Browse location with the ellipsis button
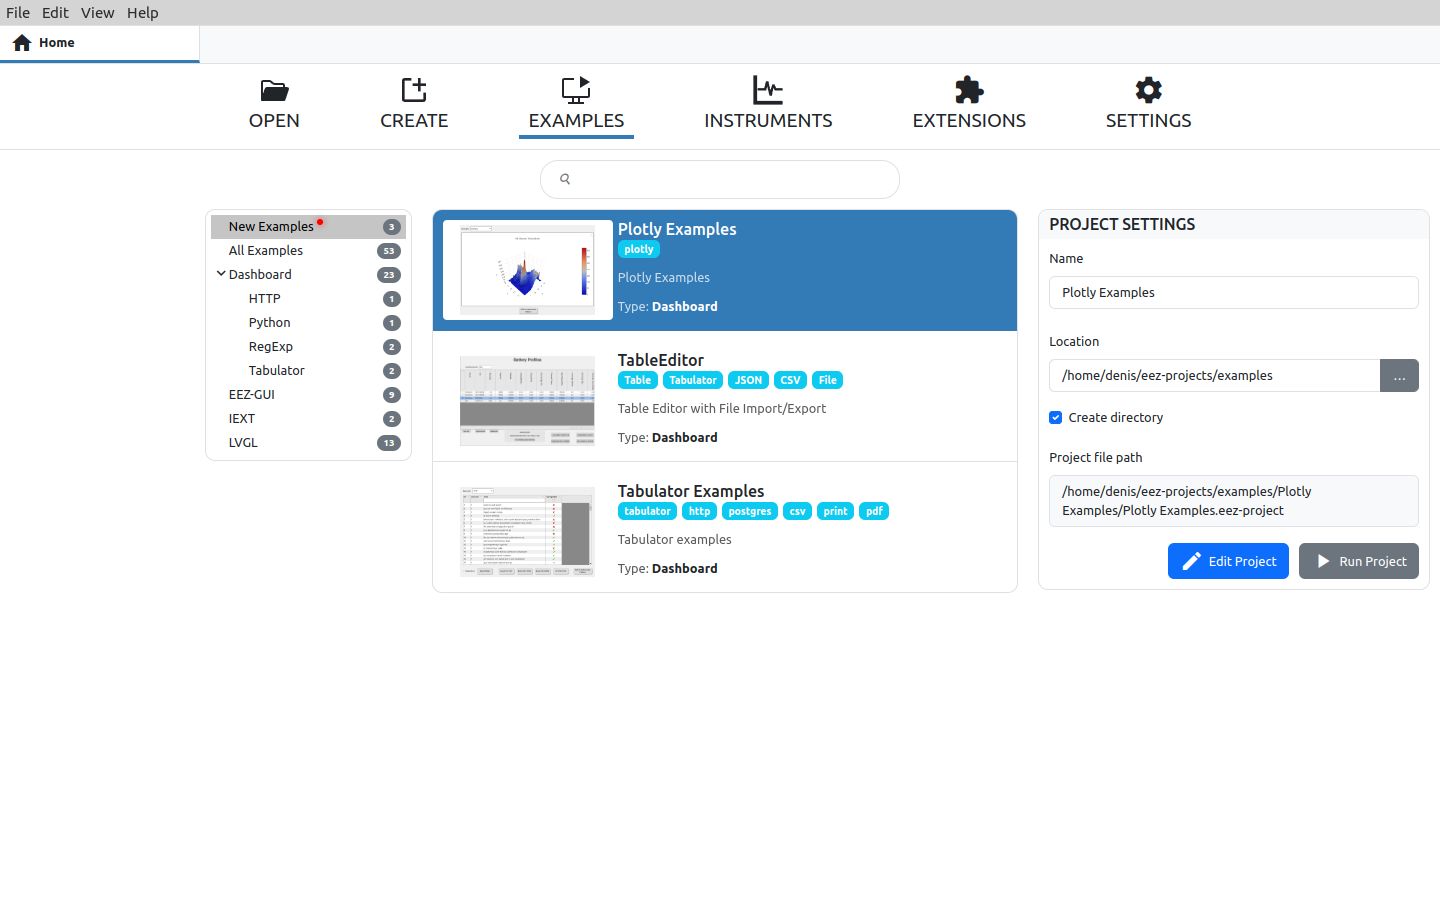The image size is (1440, 909). pyautogui.click(x=1399, y=376)
